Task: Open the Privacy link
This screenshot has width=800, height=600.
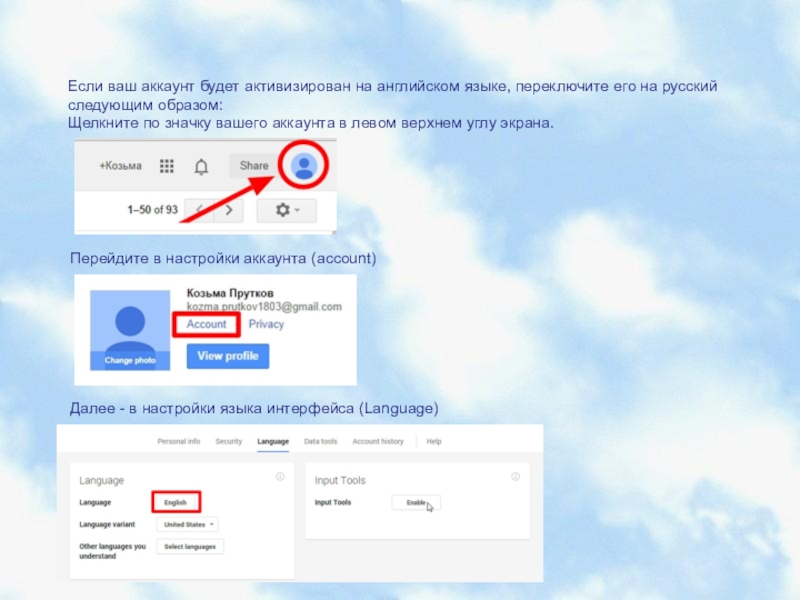Action: (266, 324)
